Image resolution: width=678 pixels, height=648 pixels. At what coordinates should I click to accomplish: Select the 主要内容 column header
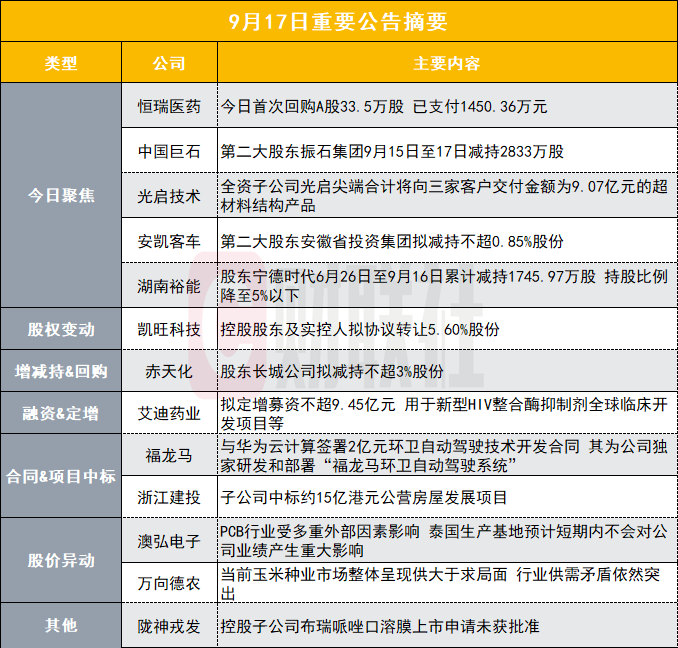tap(447, 63)
